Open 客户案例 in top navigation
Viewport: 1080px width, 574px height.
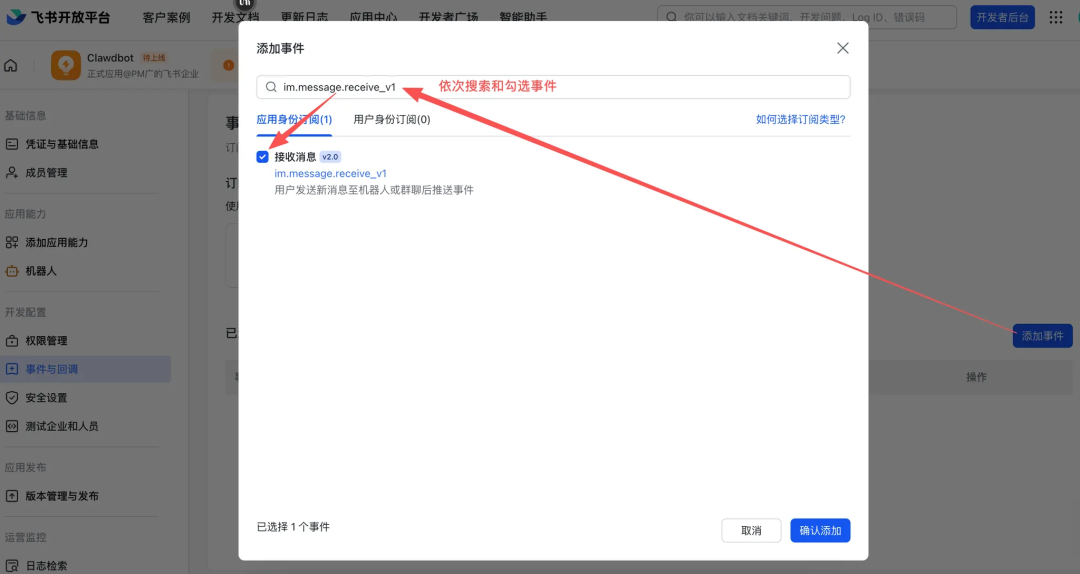166,17
